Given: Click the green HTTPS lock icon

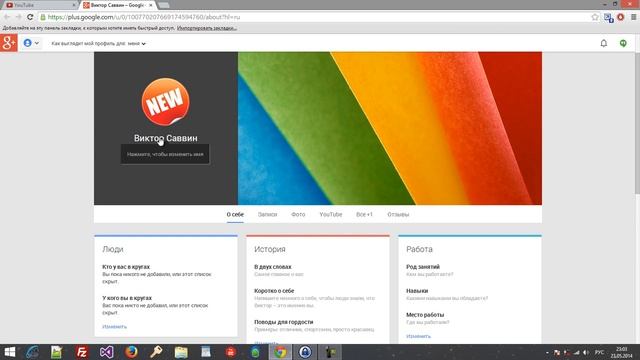Looking at the screenshot, I should [42, 17].
